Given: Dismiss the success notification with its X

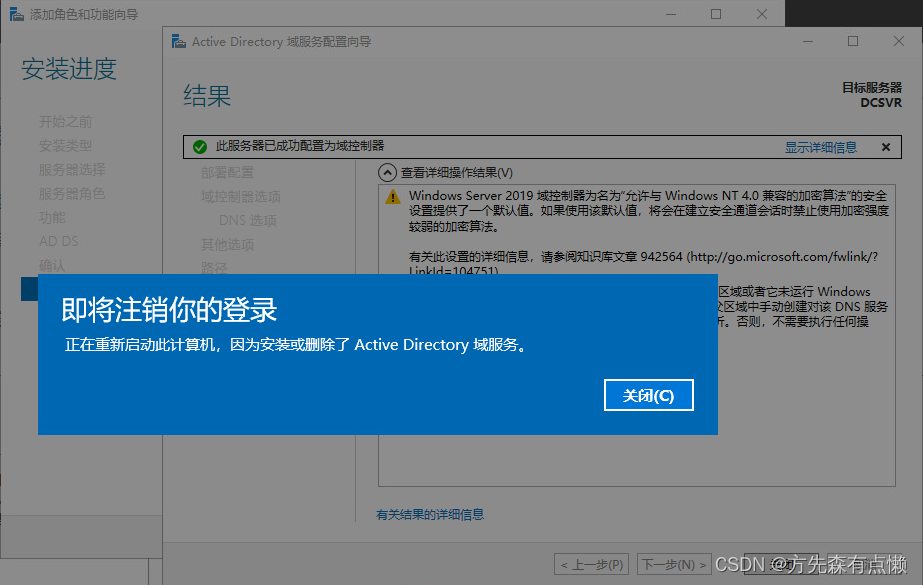Looking at the screenshot, I should pyautogui.click(x=886, y=147).
